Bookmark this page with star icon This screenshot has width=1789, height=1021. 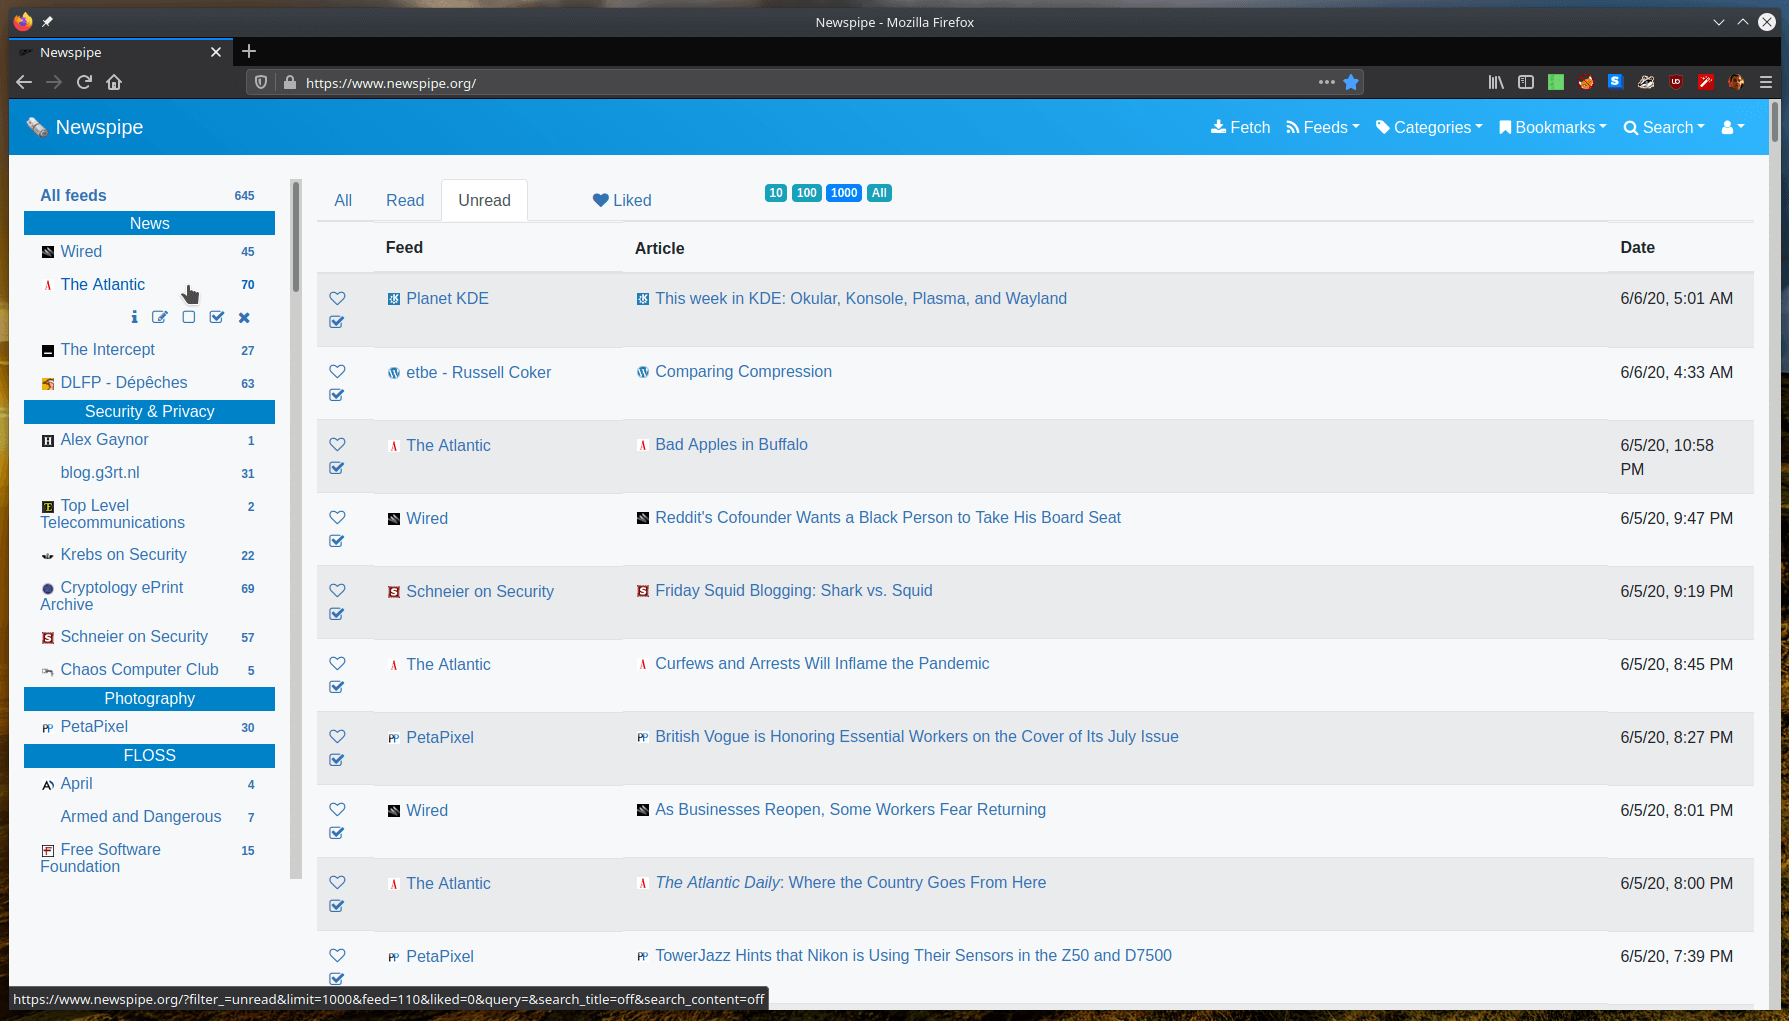(1351, 82)
